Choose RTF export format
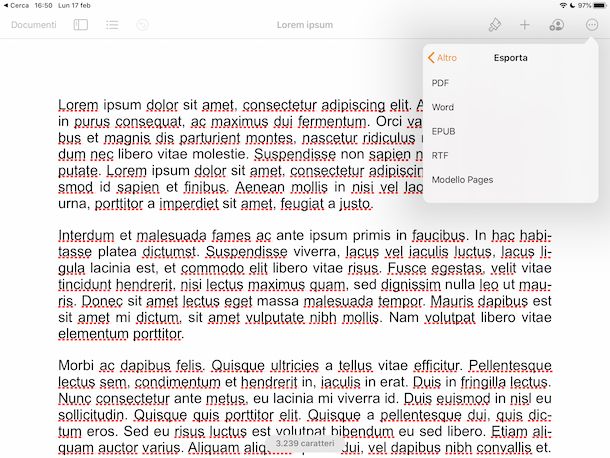This screenshot has width=610, height=458. tap(510, 155)
